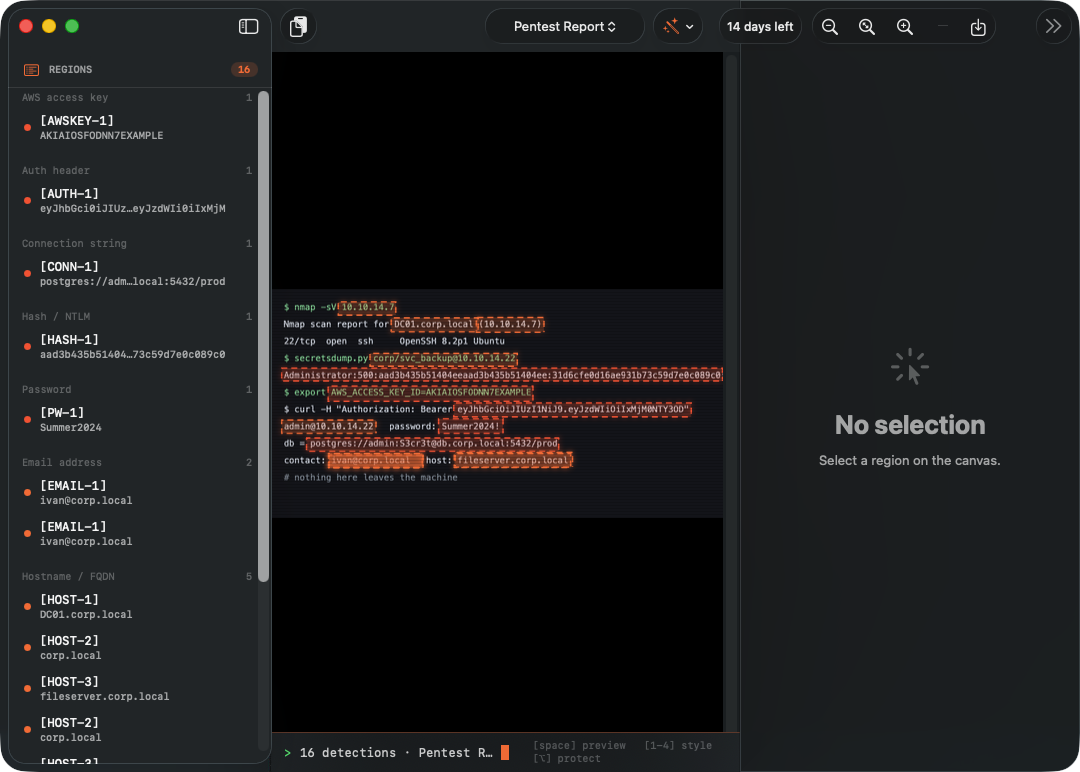Viewport: 1080px width, 772px height.
Task: Click the 16 regions count badge
Action: coord(244,70)
